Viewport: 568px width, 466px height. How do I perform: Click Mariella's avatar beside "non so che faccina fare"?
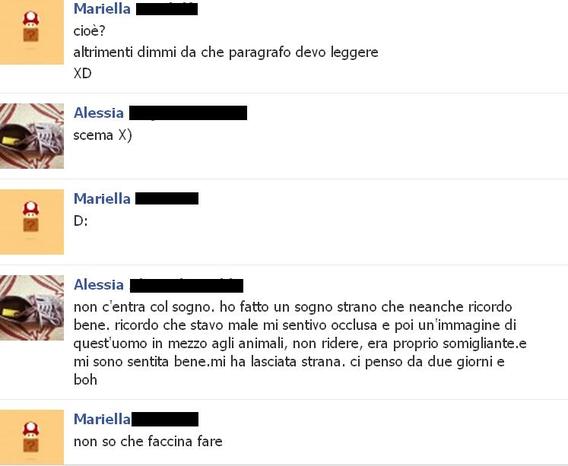coord(32,437)
